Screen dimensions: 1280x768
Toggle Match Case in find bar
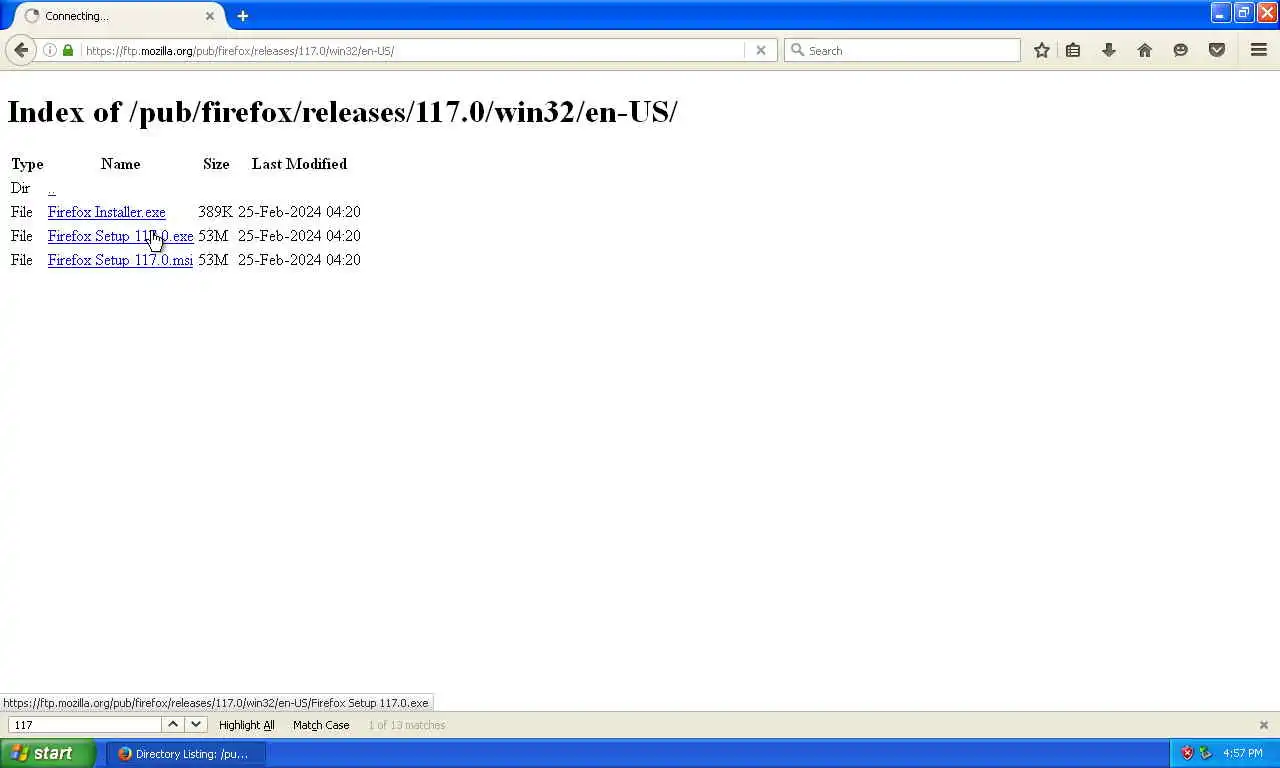pyautogui.click(x=321, y=725)
